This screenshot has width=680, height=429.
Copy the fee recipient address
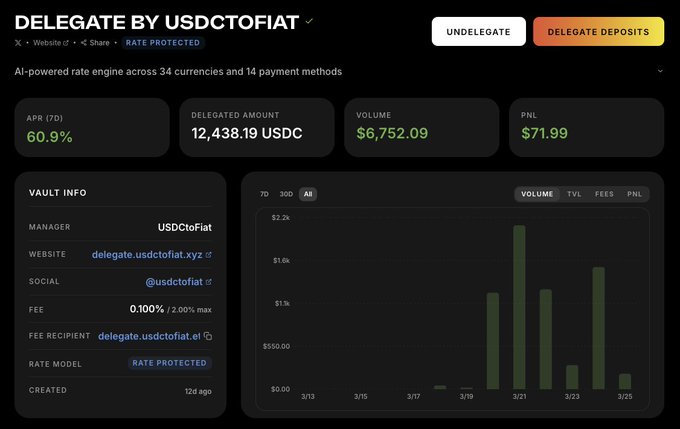[208, 336]
